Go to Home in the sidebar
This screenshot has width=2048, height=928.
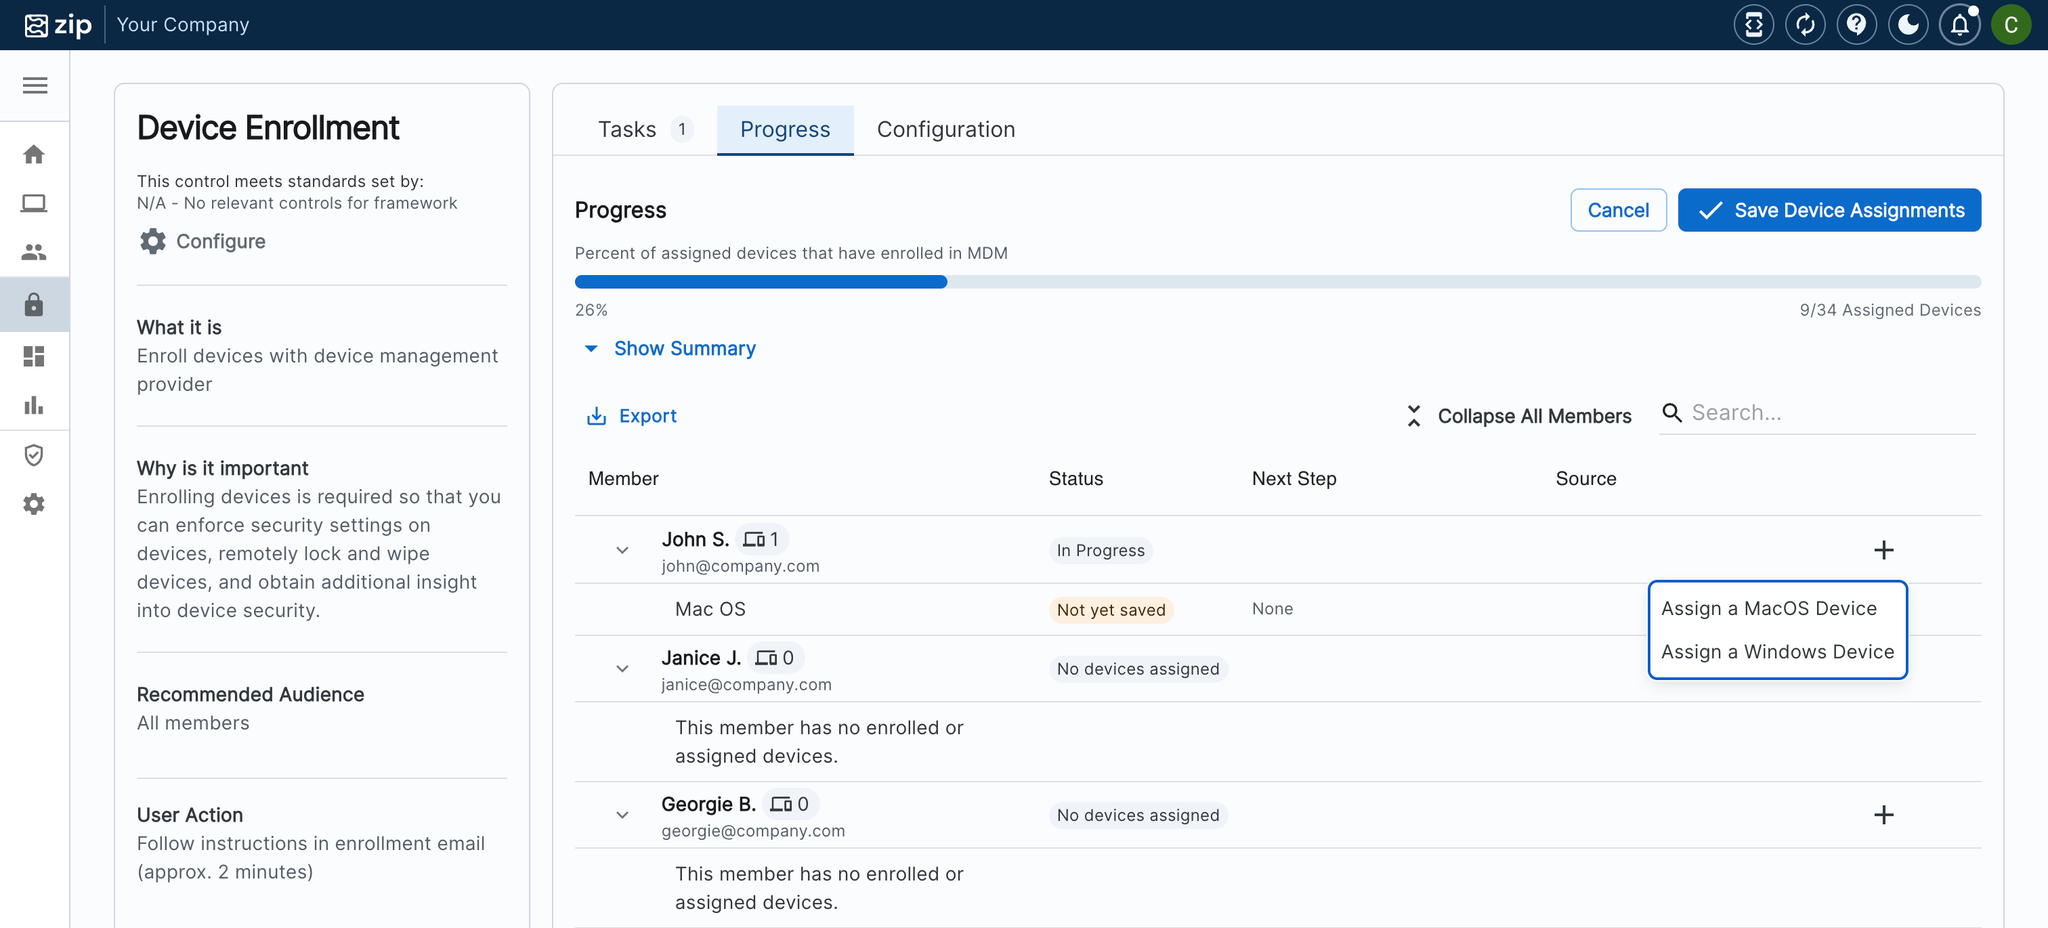[x=34, y=154]
